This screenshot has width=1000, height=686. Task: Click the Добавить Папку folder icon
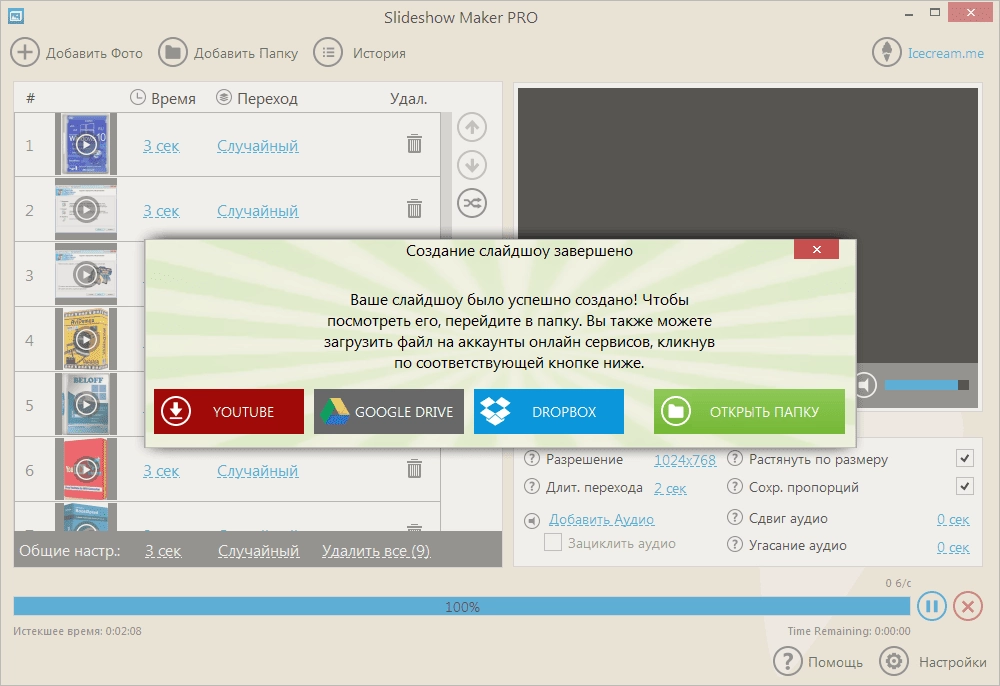173,52
